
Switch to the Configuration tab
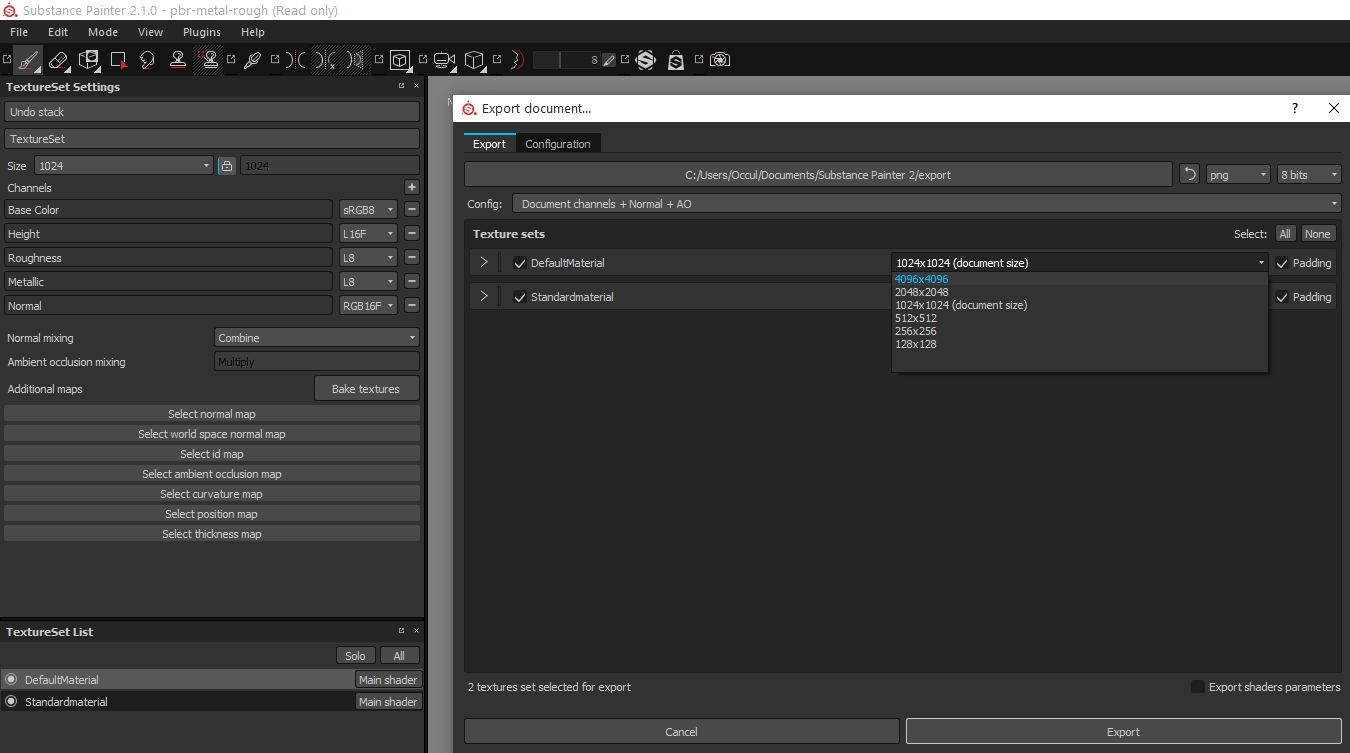558,144
